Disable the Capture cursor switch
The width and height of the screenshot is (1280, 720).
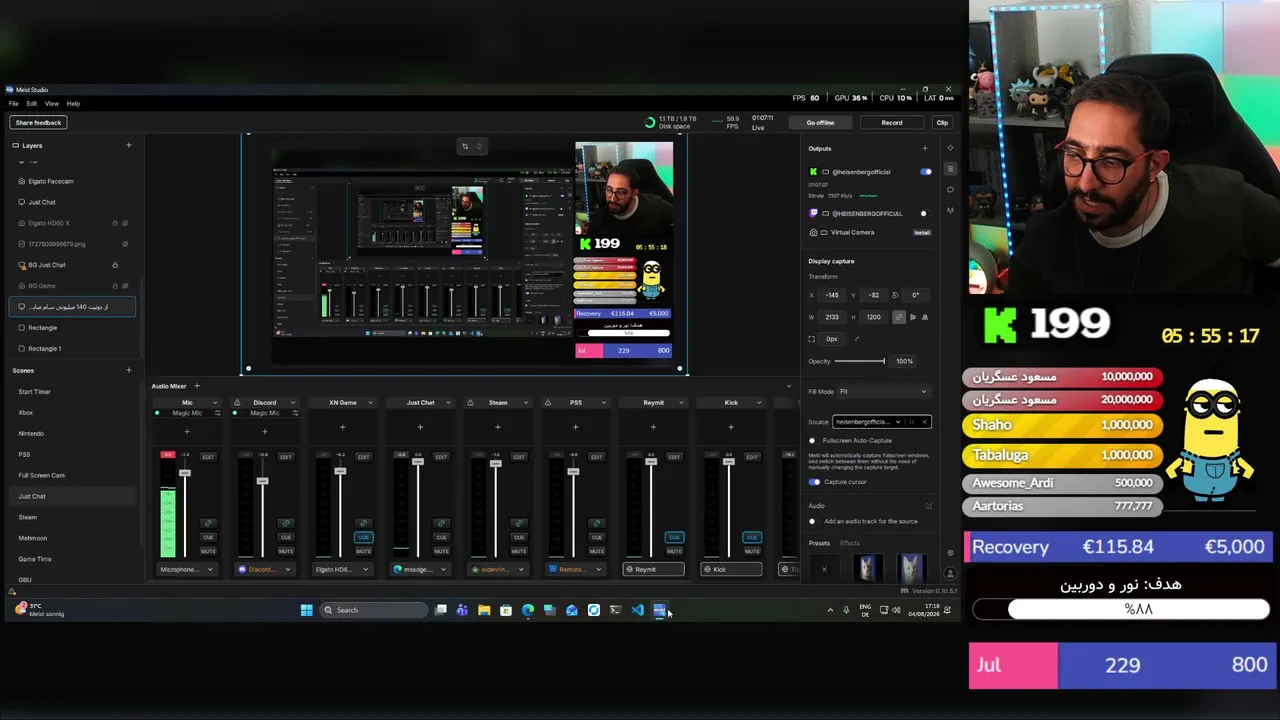click(x=814, y=482)
